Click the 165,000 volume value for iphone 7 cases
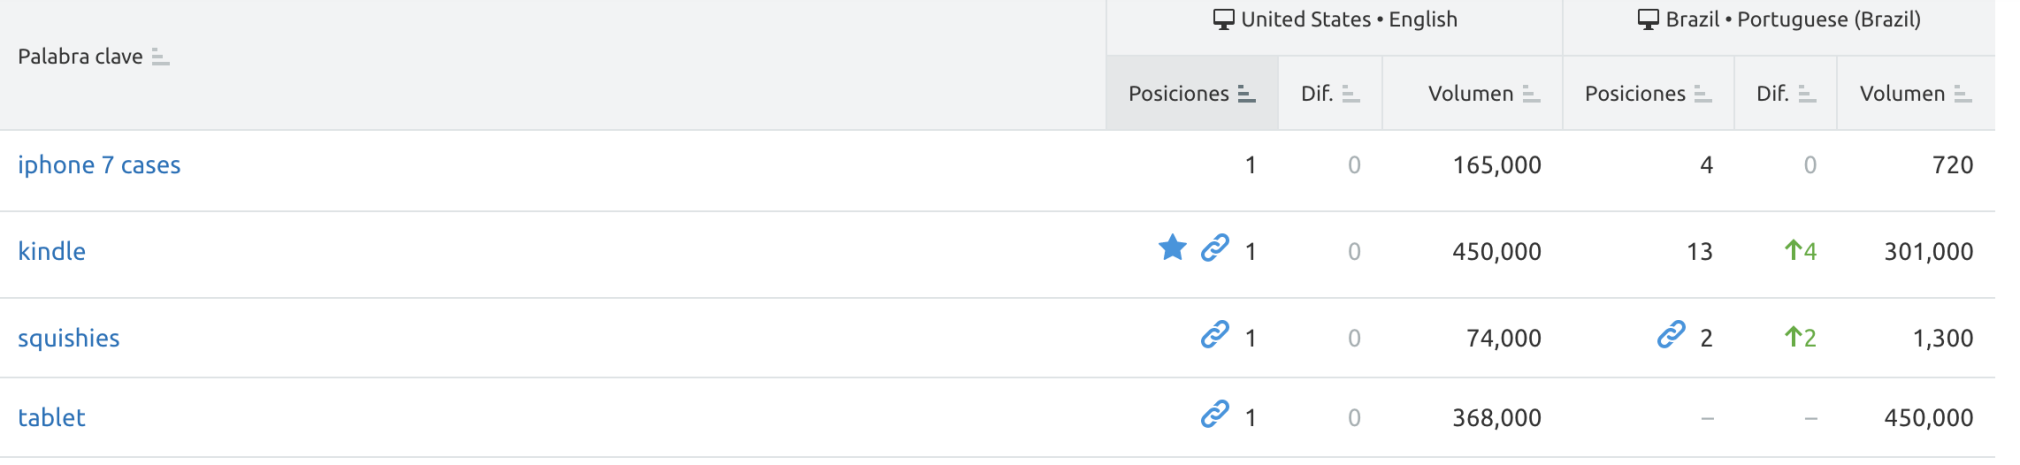Screen dimensions: 2020x465 click(1497, 165)
